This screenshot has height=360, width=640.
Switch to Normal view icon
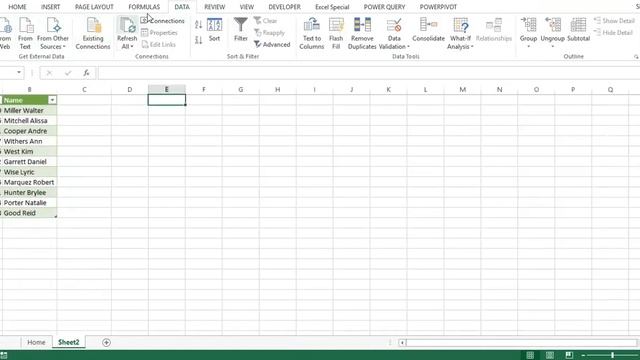(x=530, y=355)
